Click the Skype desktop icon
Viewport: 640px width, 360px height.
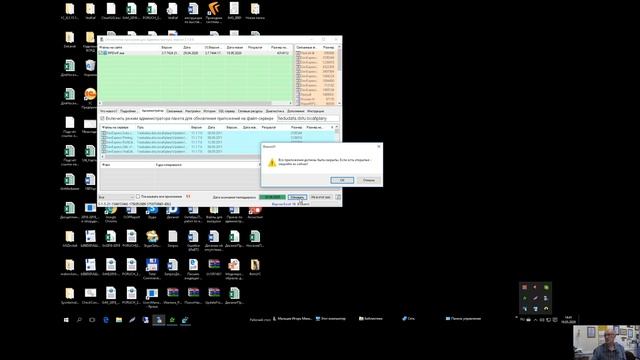152,212
